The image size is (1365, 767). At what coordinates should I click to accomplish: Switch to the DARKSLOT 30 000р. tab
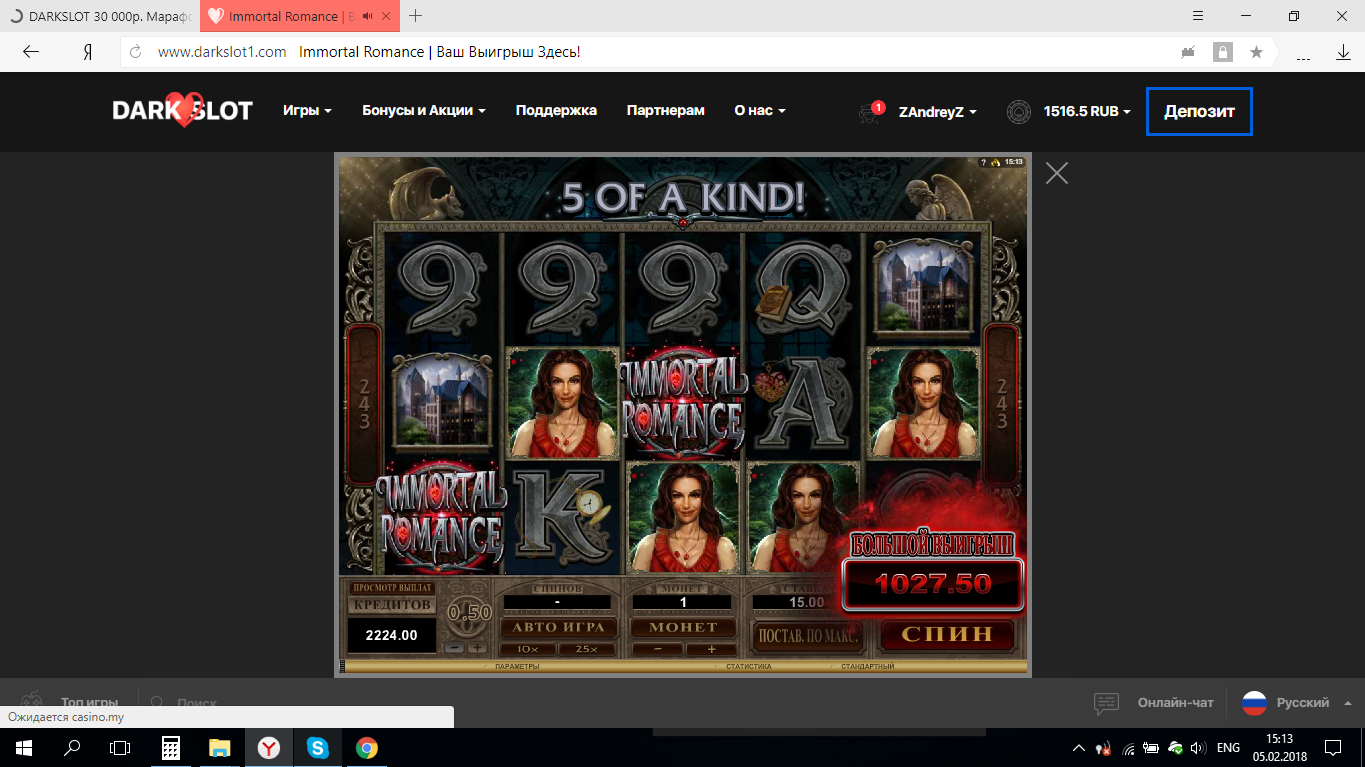100,16
